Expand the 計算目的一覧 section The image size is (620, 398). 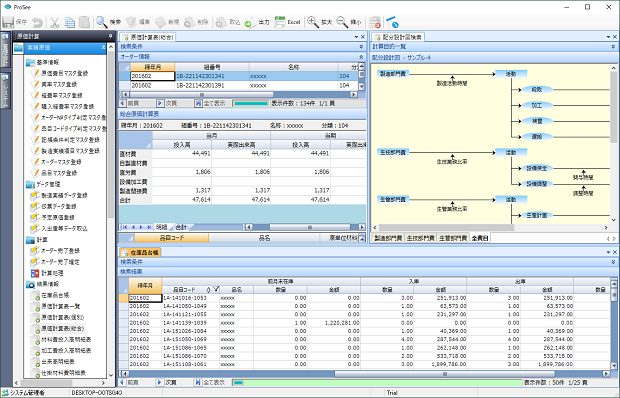(x=613, y=47)
